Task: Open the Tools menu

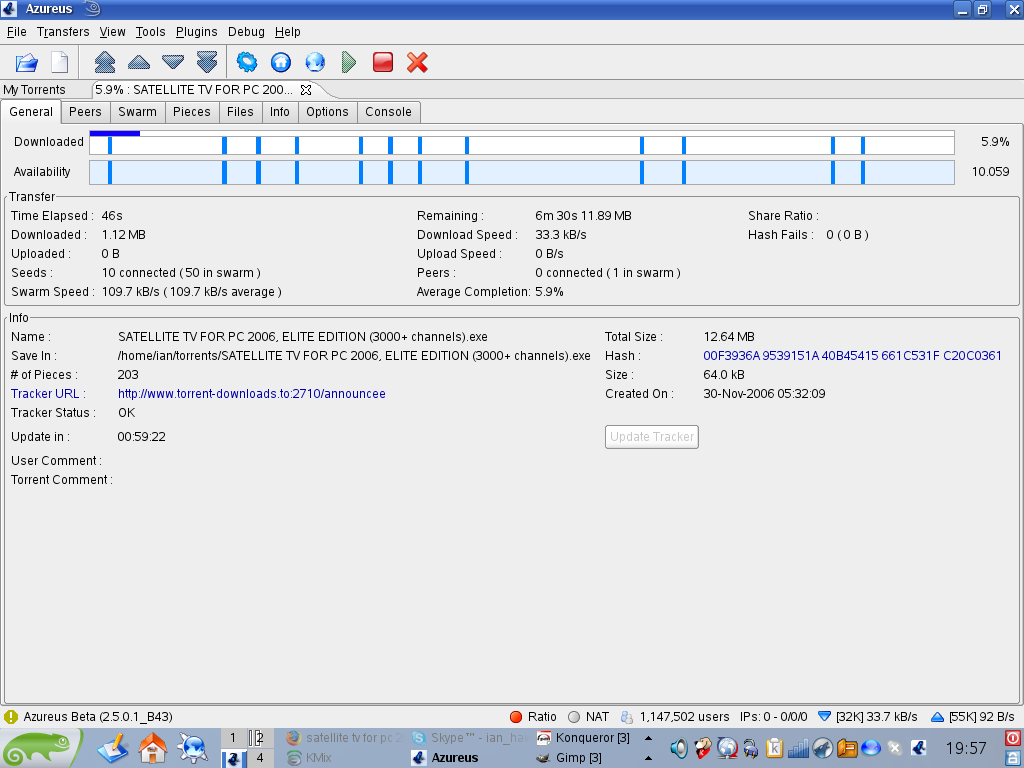Action: (x=150, y=32)
